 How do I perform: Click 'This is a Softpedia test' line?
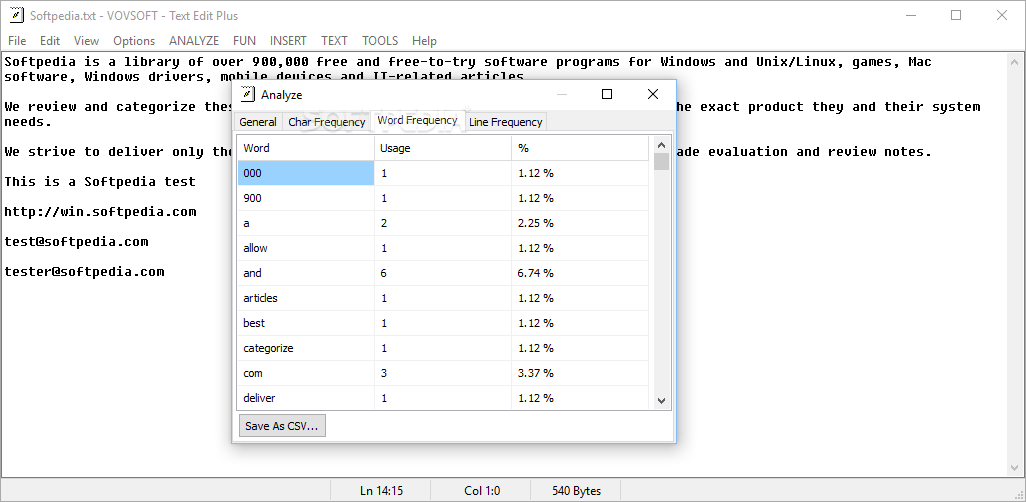(100, 182)
